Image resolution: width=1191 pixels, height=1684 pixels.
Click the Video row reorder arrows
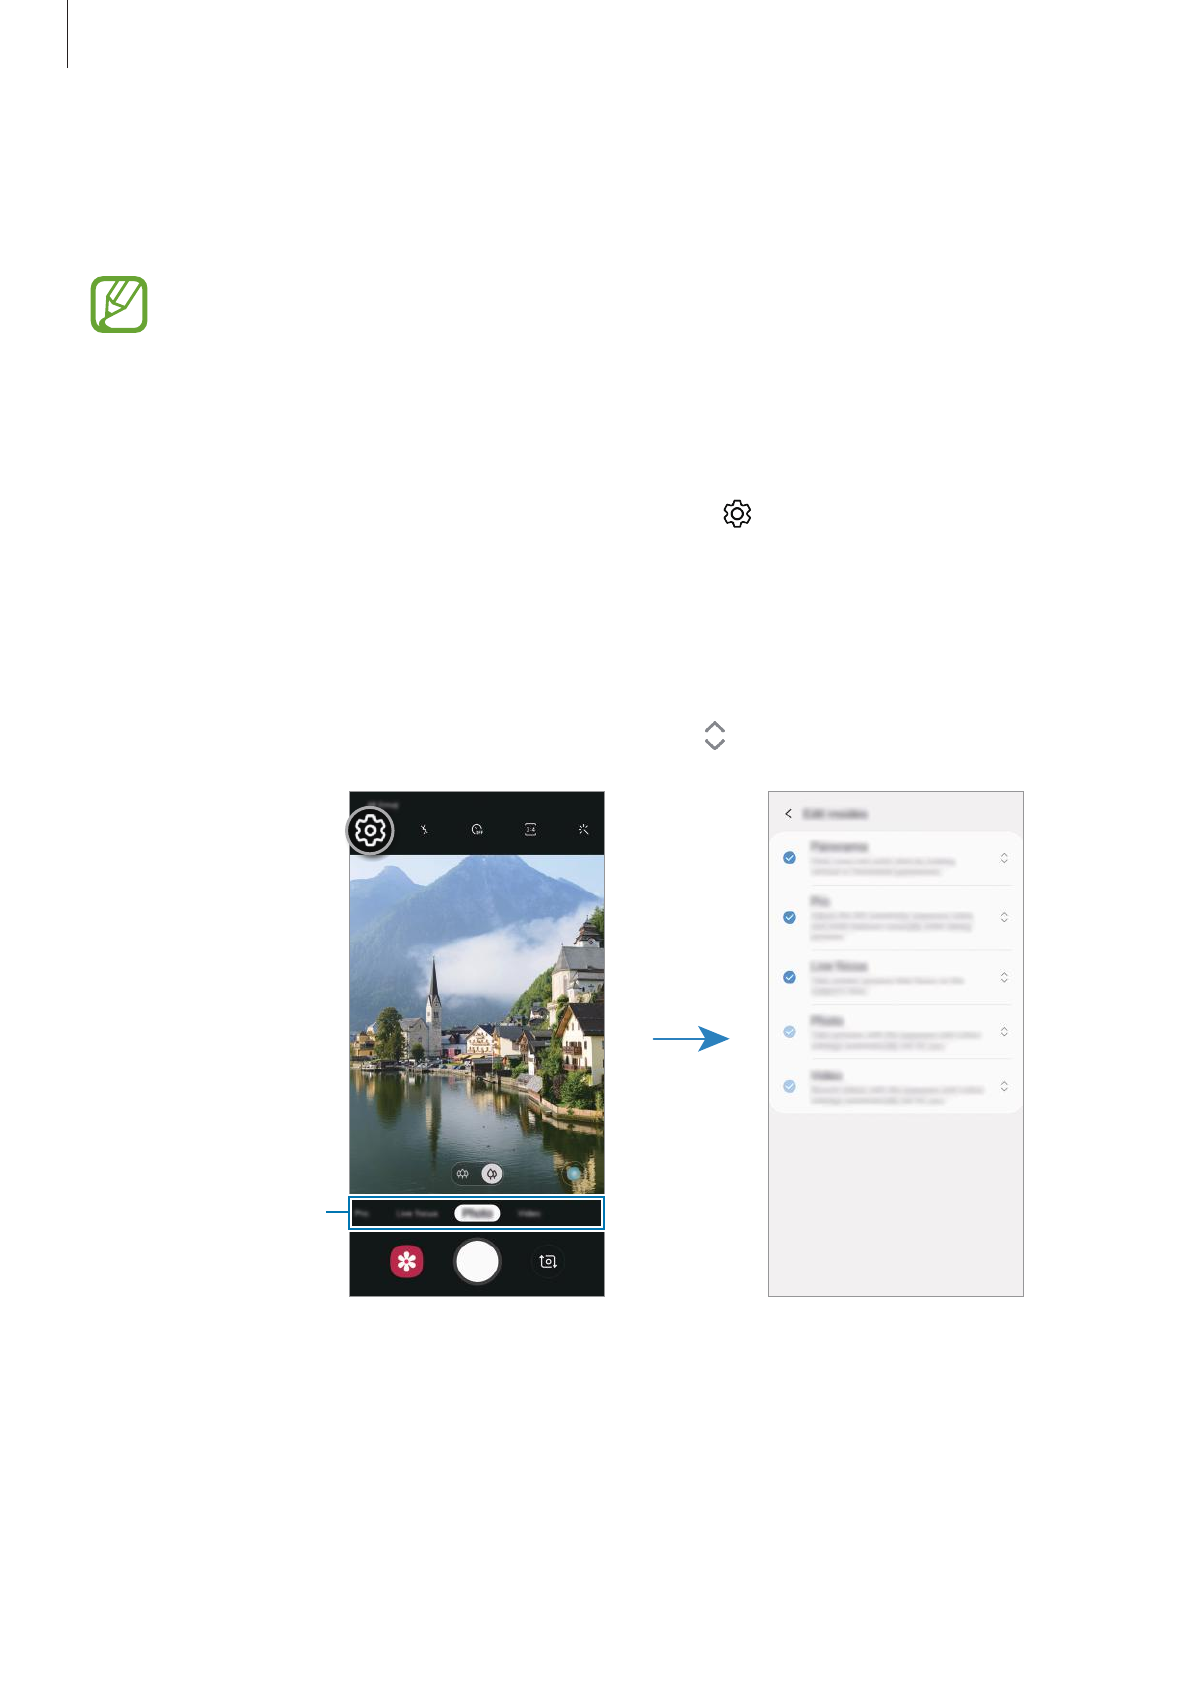tap(1004, 1086)
